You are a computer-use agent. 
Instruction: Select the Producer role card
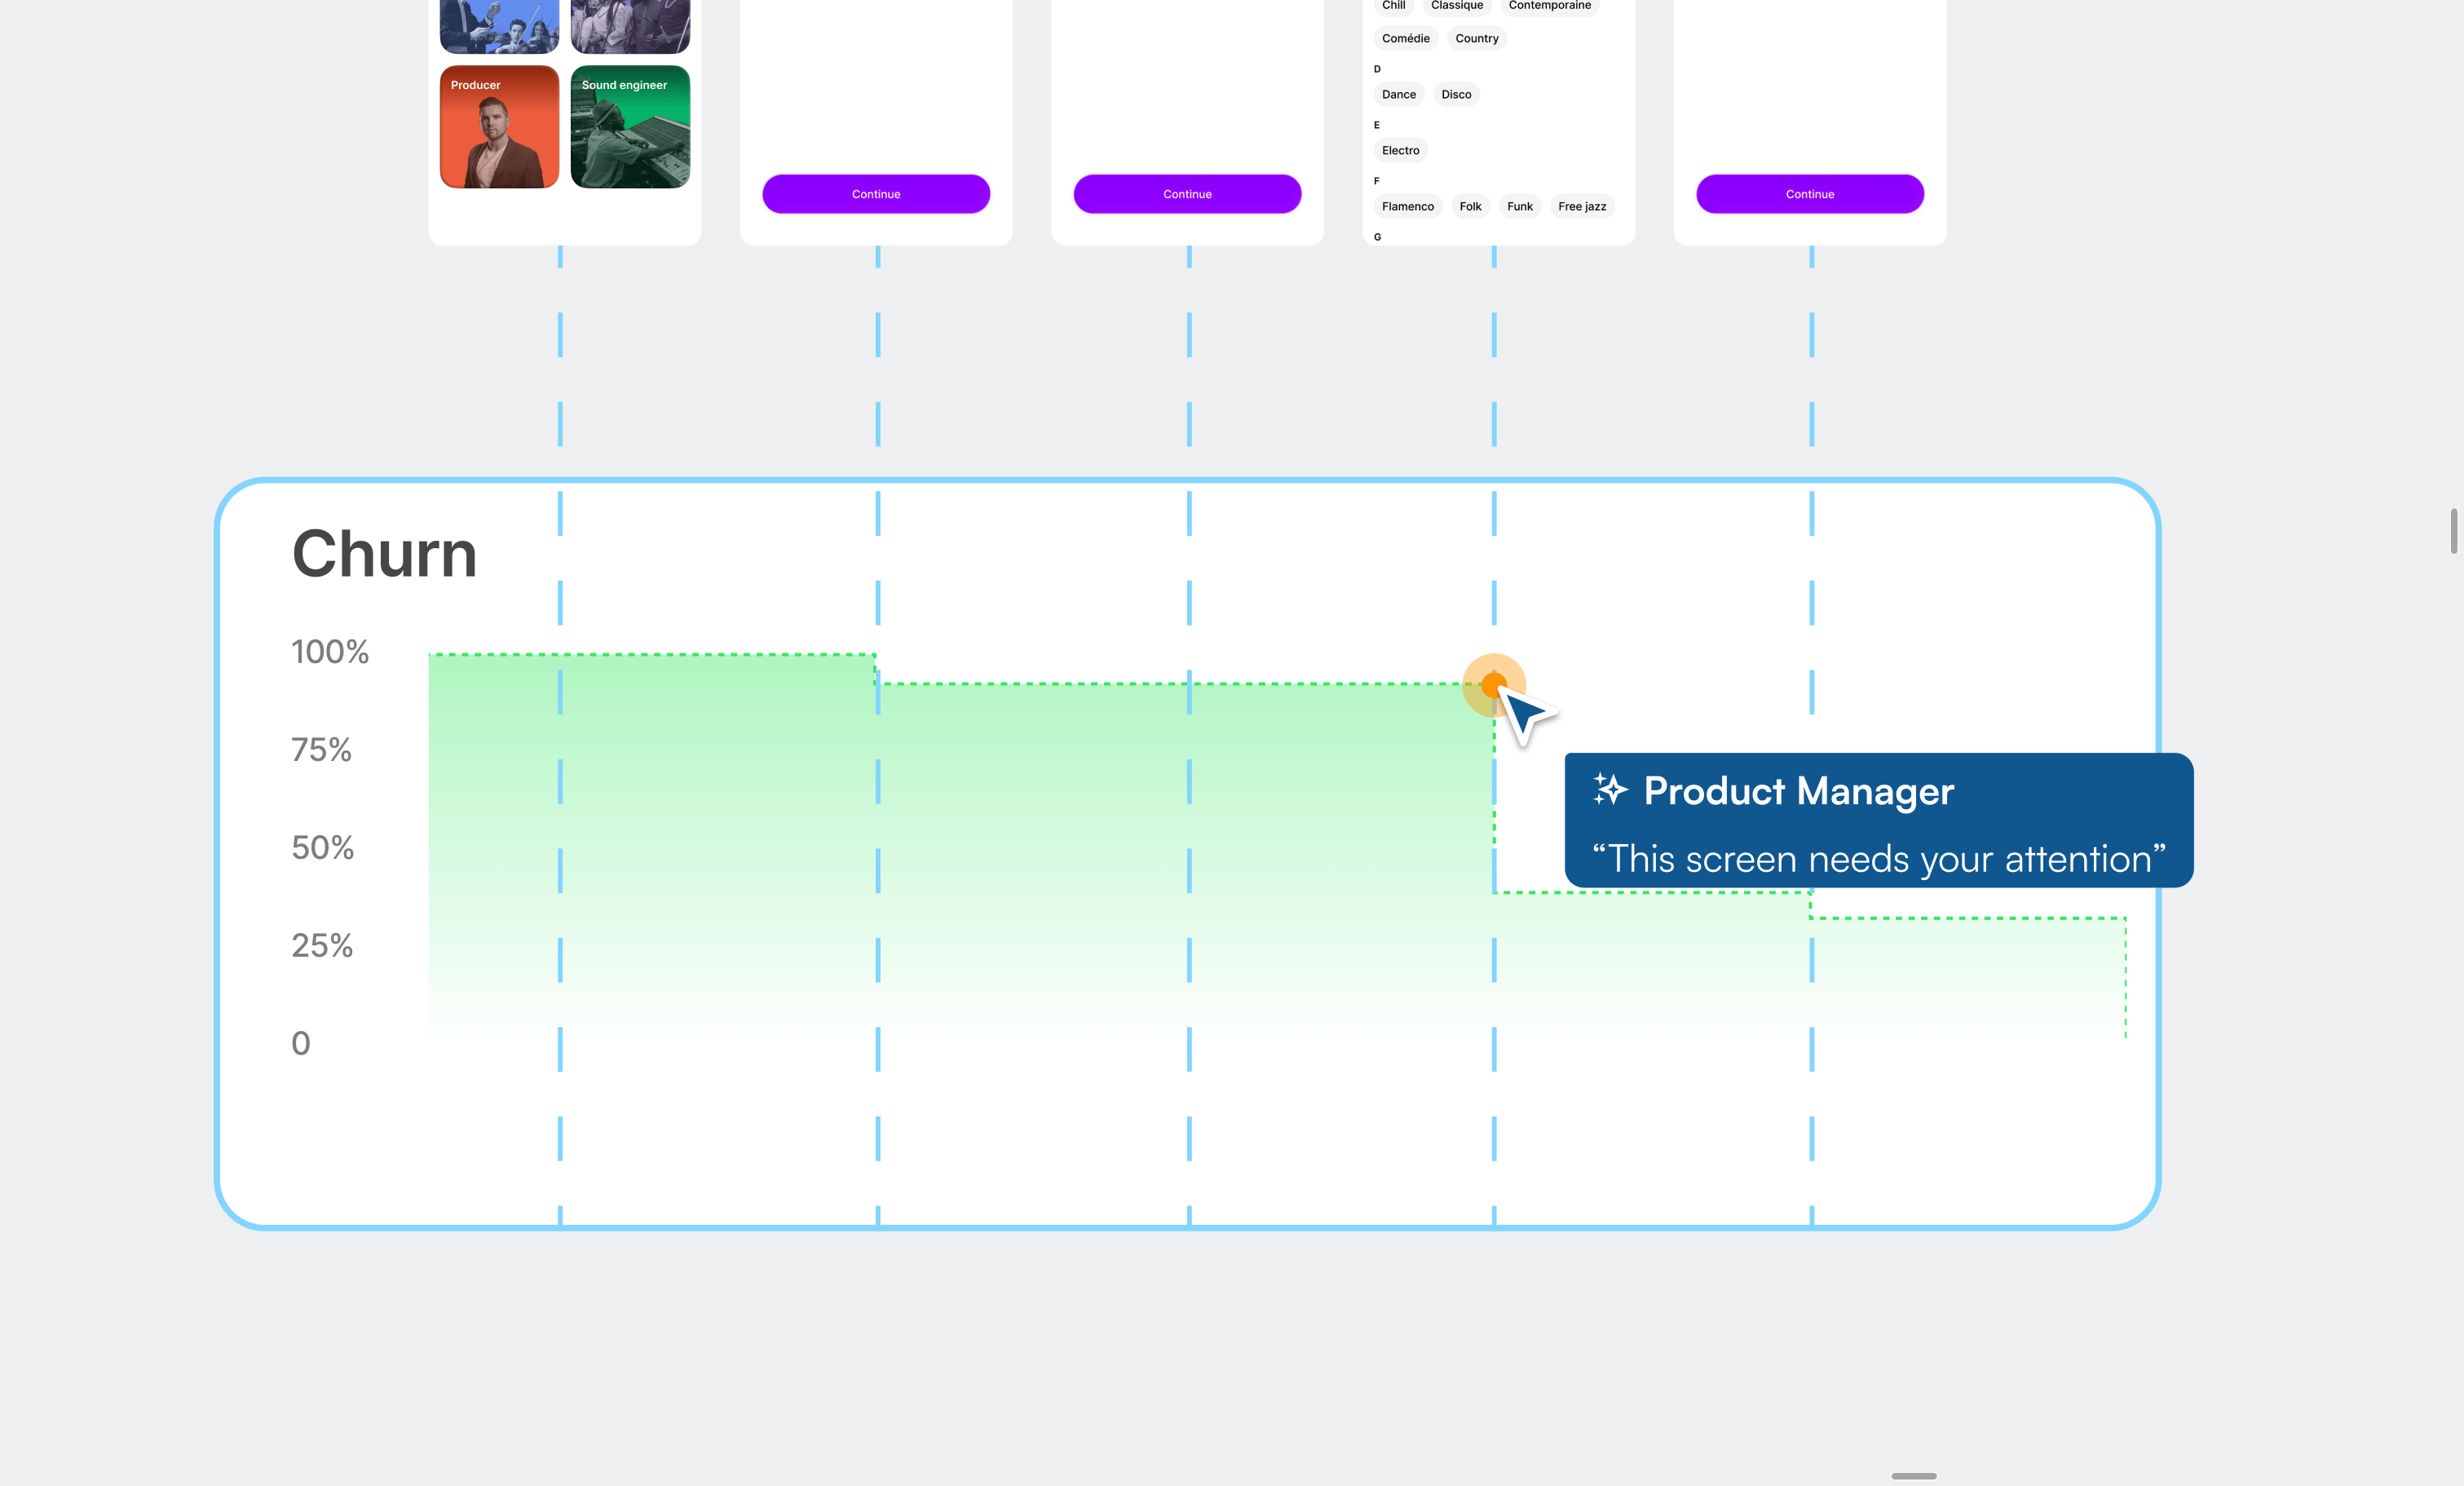click(x=499, y=127)
